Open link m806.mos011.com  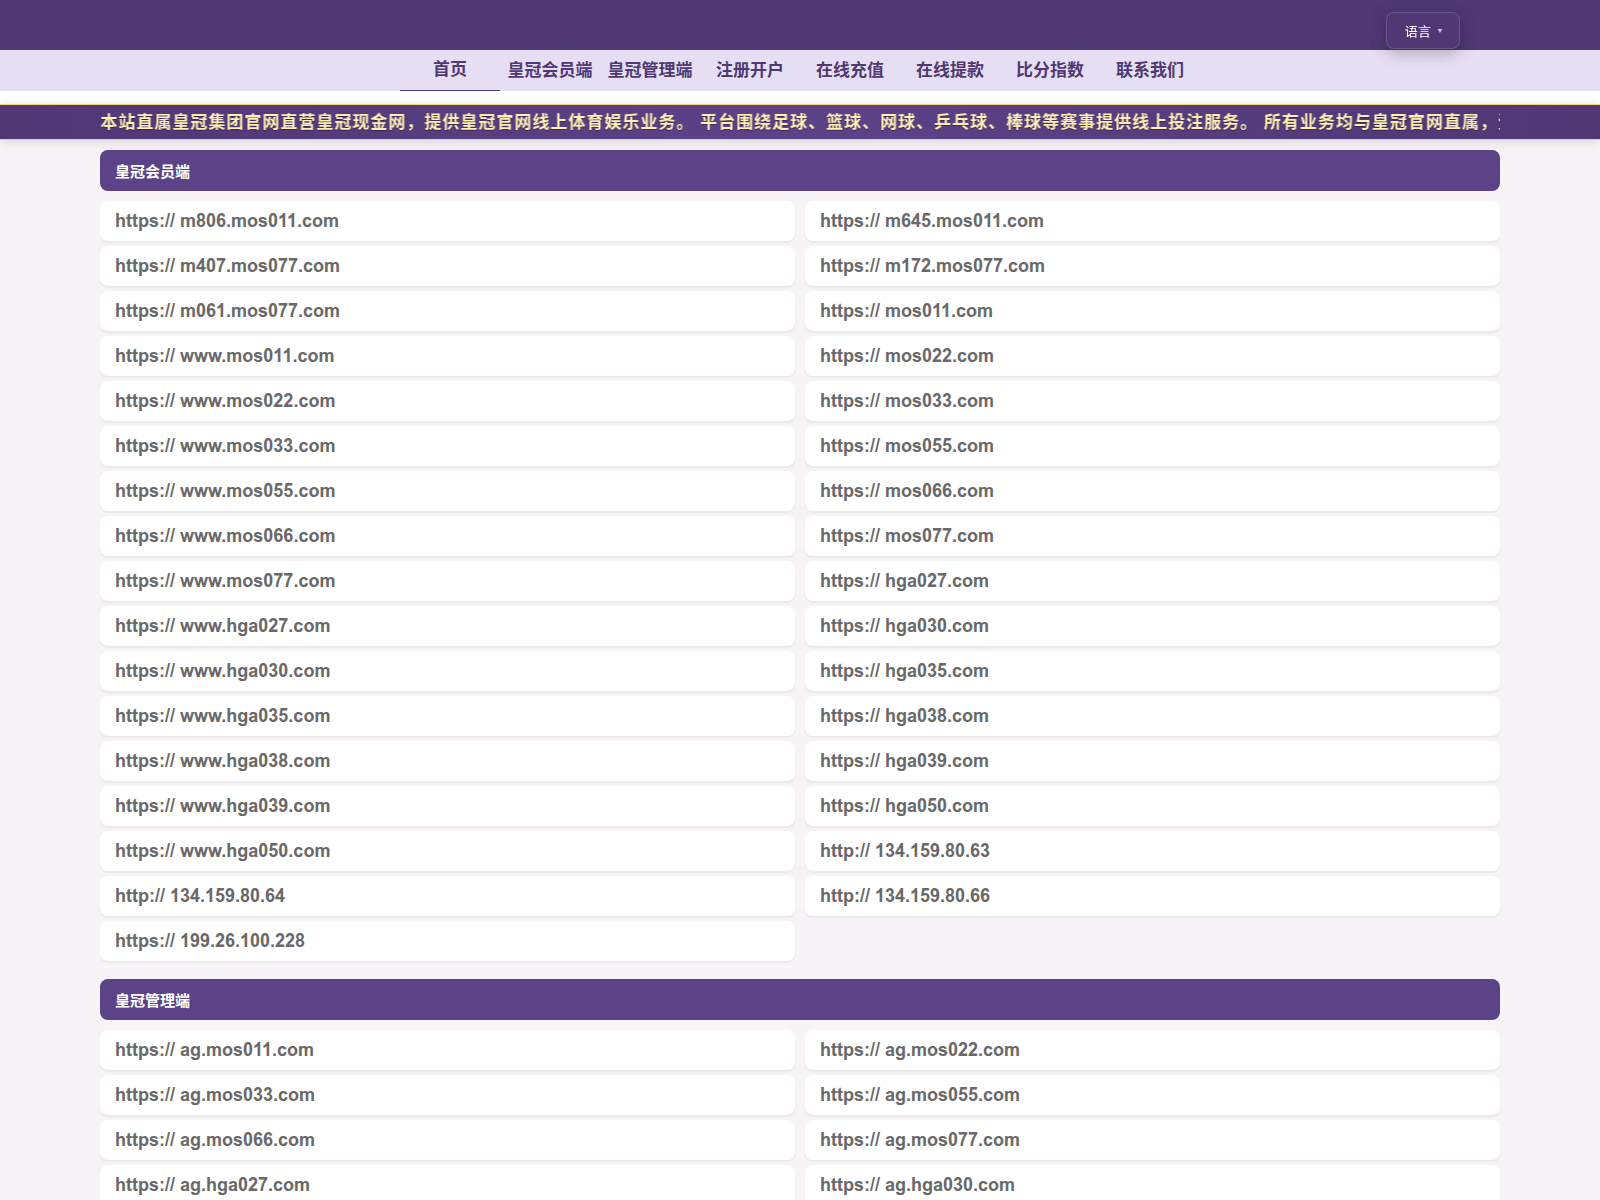[x=447, y=221]
